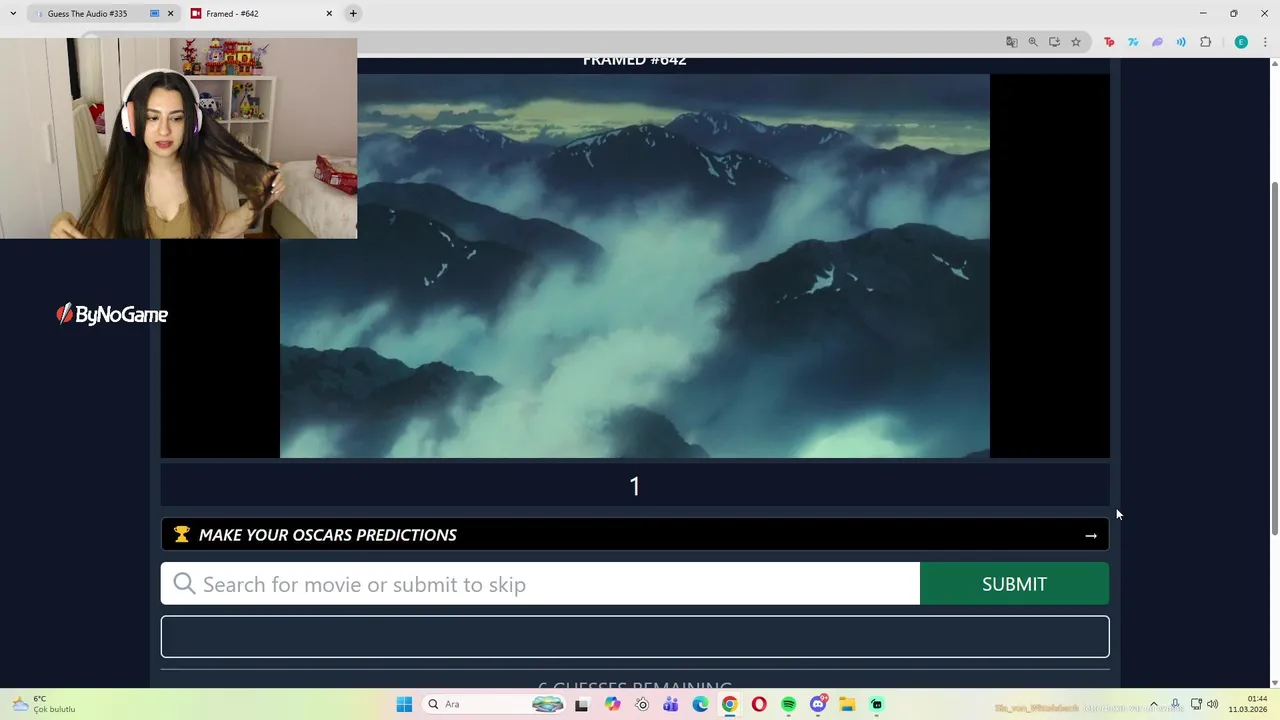Open Microsoft Teams from taskbar
This screenshot has height=720, width=1280.
(x=671, y=704)
